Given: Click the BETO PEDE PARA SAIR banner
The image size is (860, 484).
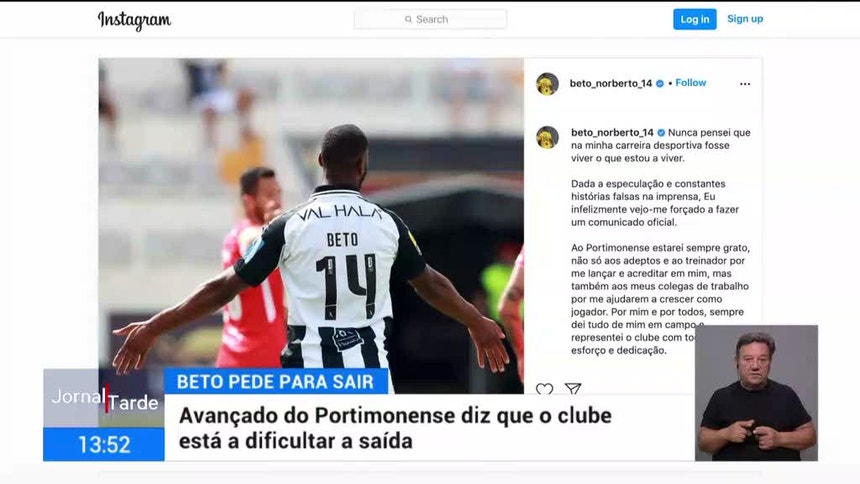Looking at the screenshot, I should click(x=276, y=381).
